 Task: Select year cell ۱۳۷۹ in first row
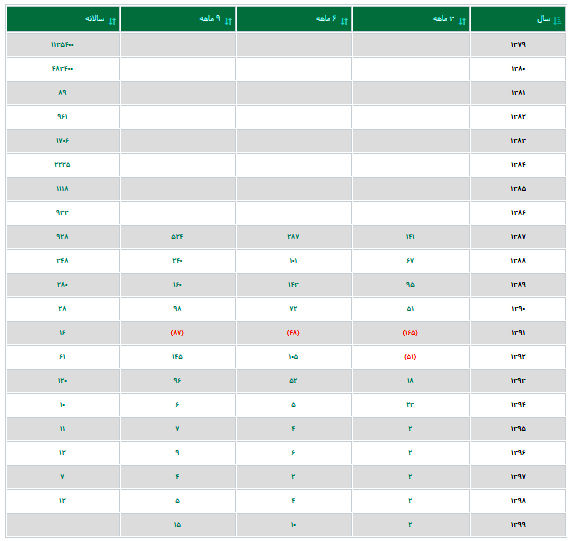tap(518, 44)
